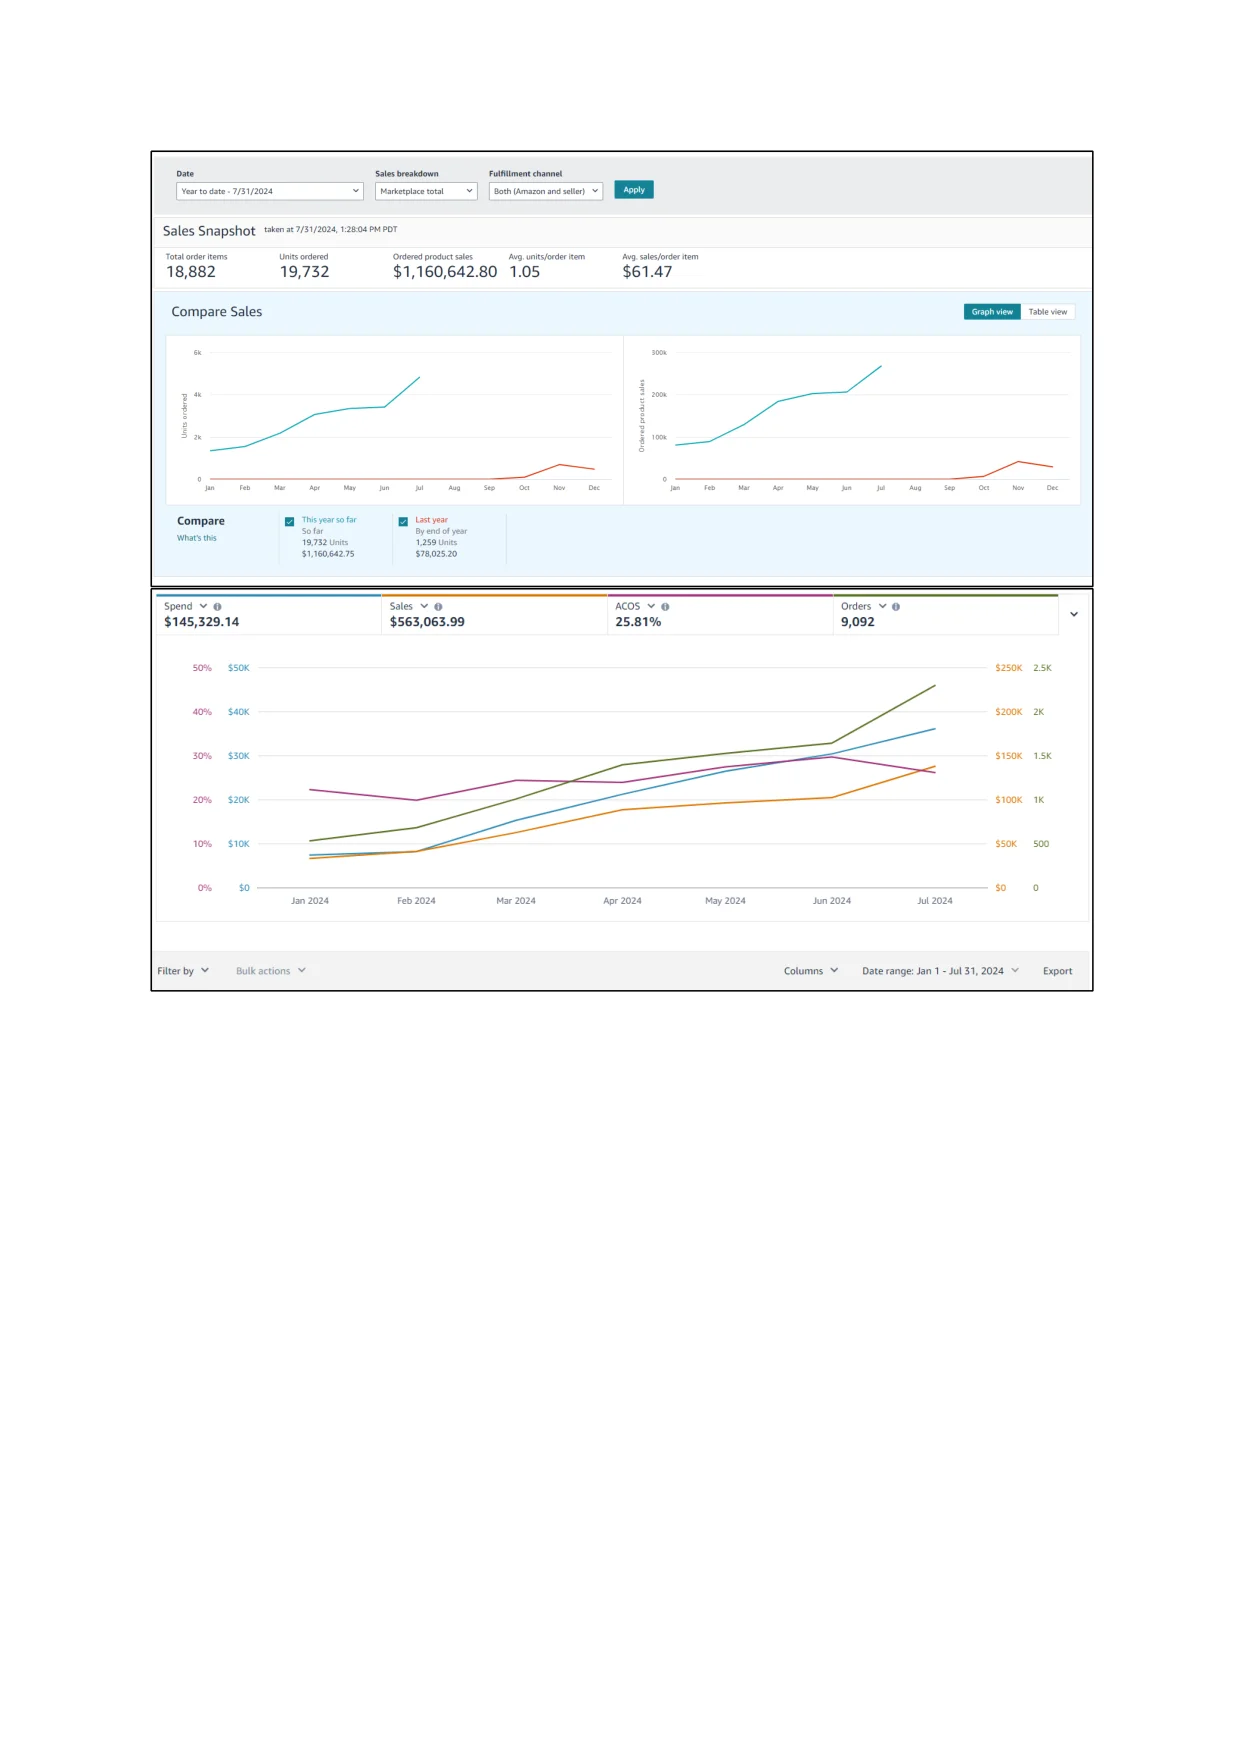Viewport: 1240px width, 1754px height.
Task: Open the Fulfillment channel dropdown
Action: (546, 191)
